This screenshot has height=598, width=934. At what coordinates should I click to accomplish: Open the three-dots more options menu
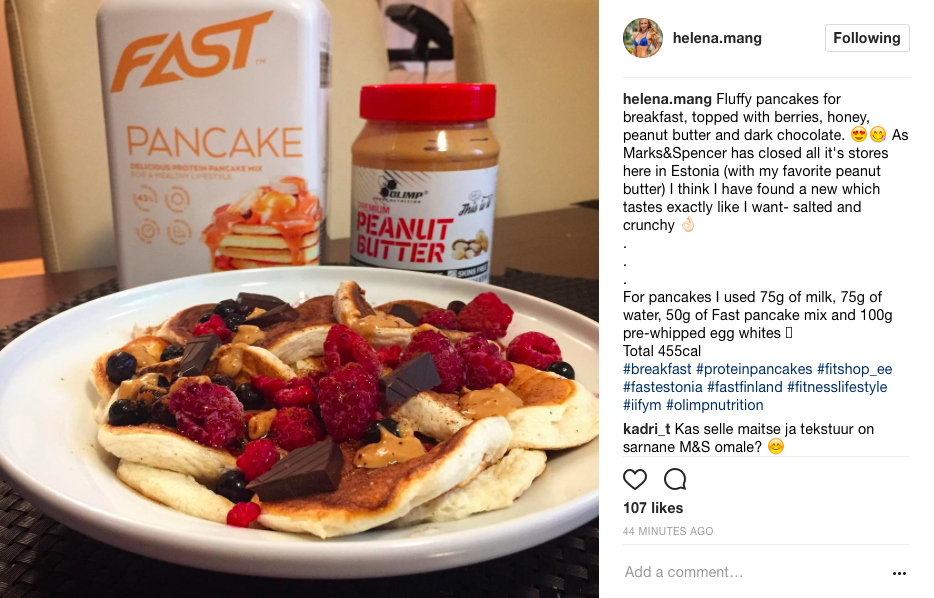(899, 573)
